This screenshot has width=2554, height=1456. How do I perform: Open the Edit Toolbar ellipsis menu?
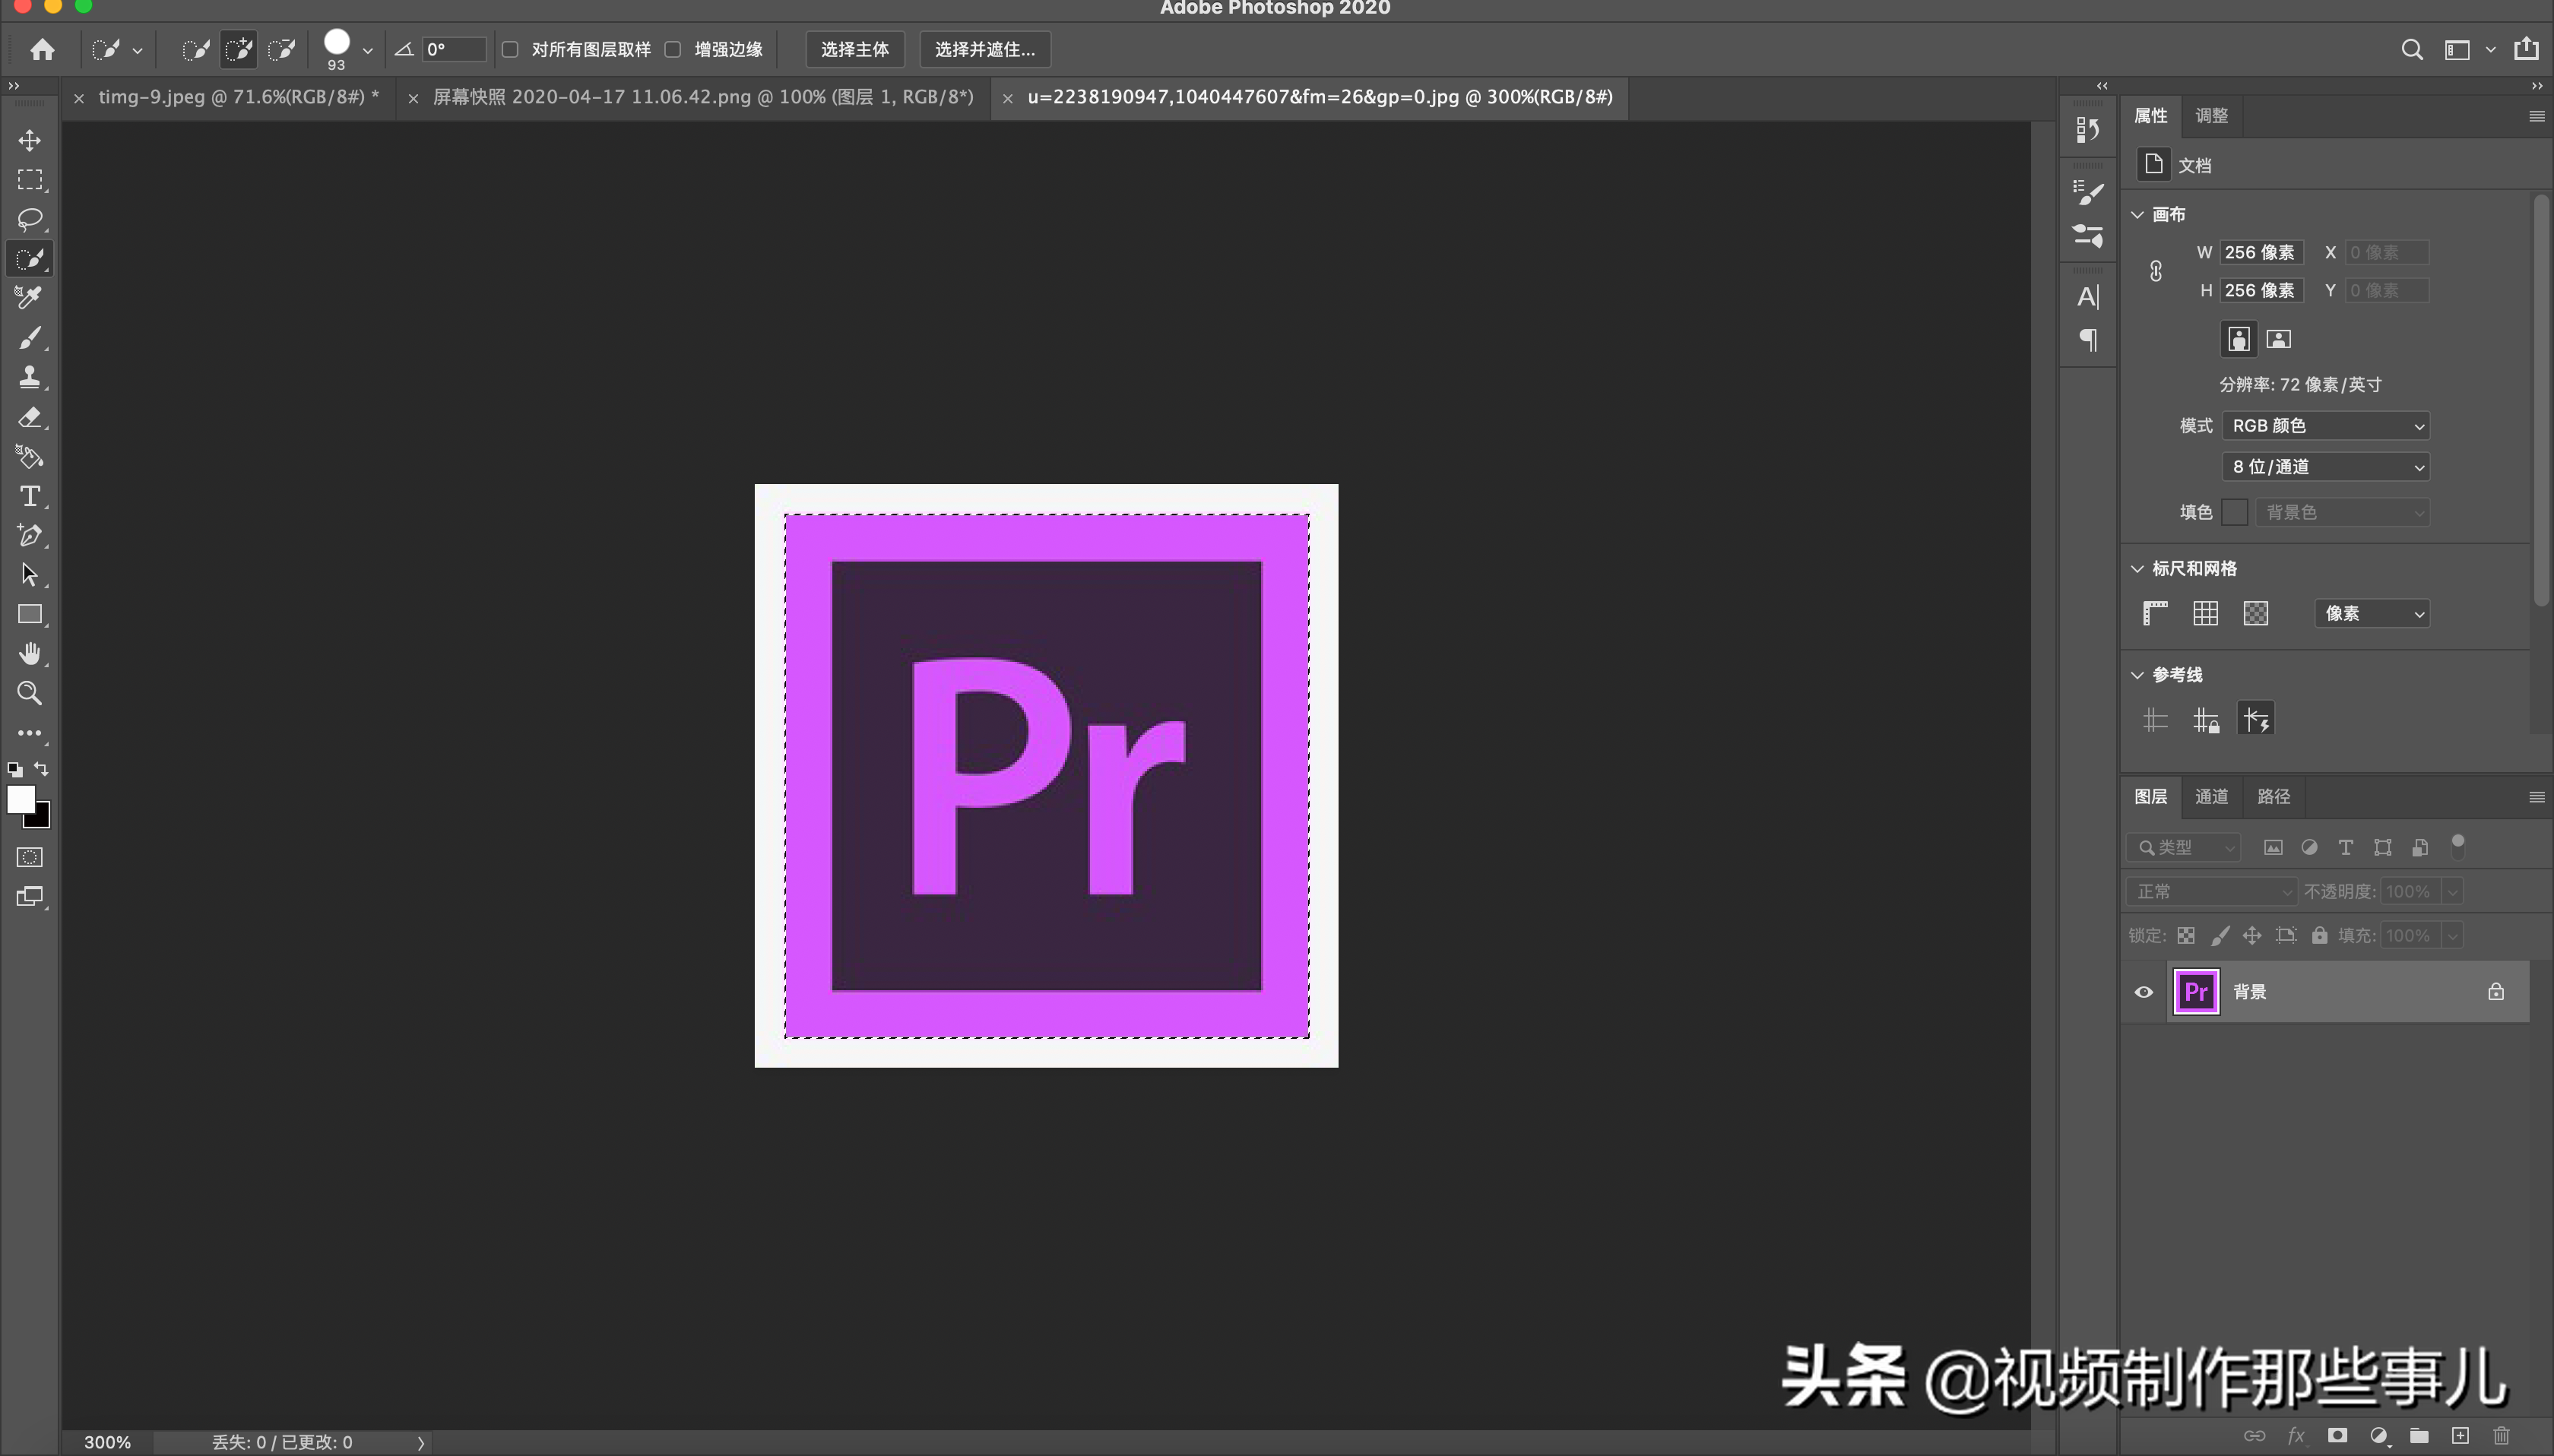tap(30, 733)
